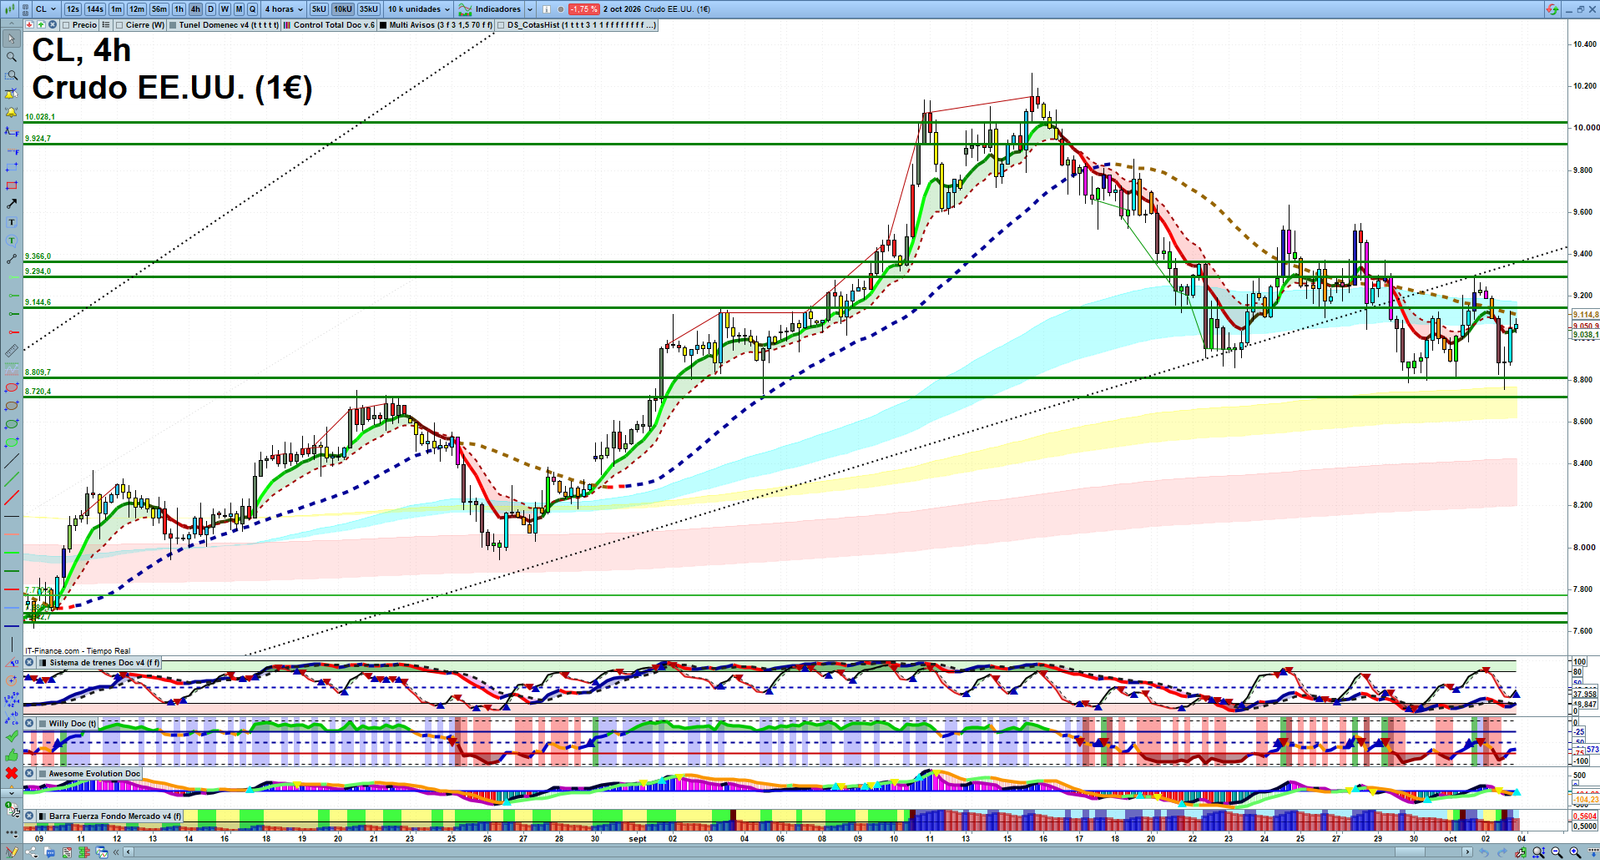Select the black diagonal arrow drawing tool
This screenshot has height=860, width=1600.
coord(11,204)
